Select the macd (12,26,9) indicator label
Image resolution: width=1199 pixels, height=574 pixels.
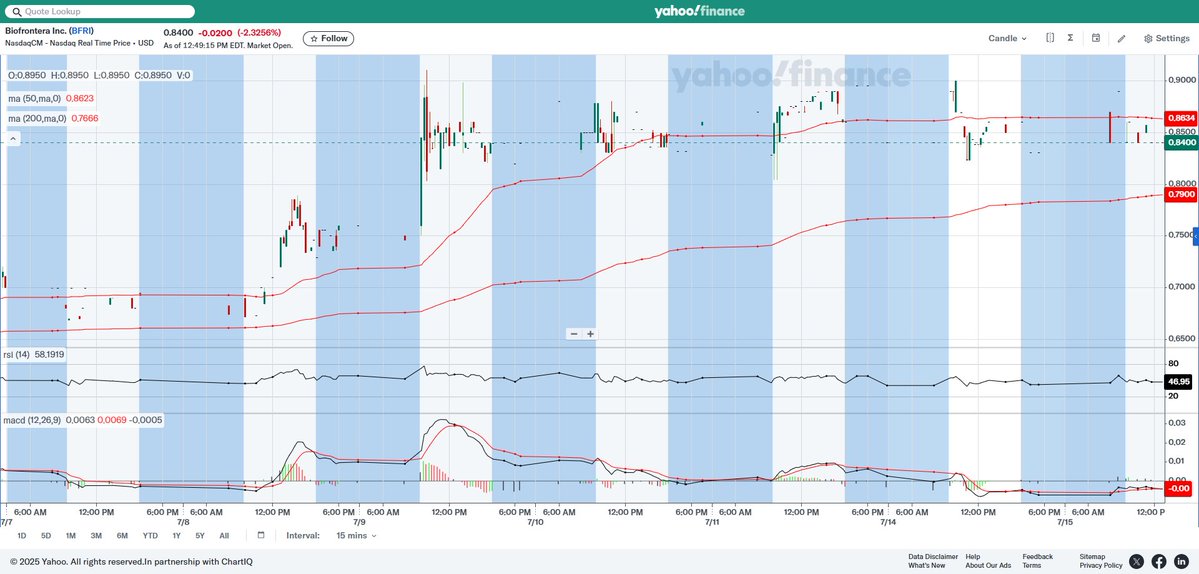click(33, 420)
